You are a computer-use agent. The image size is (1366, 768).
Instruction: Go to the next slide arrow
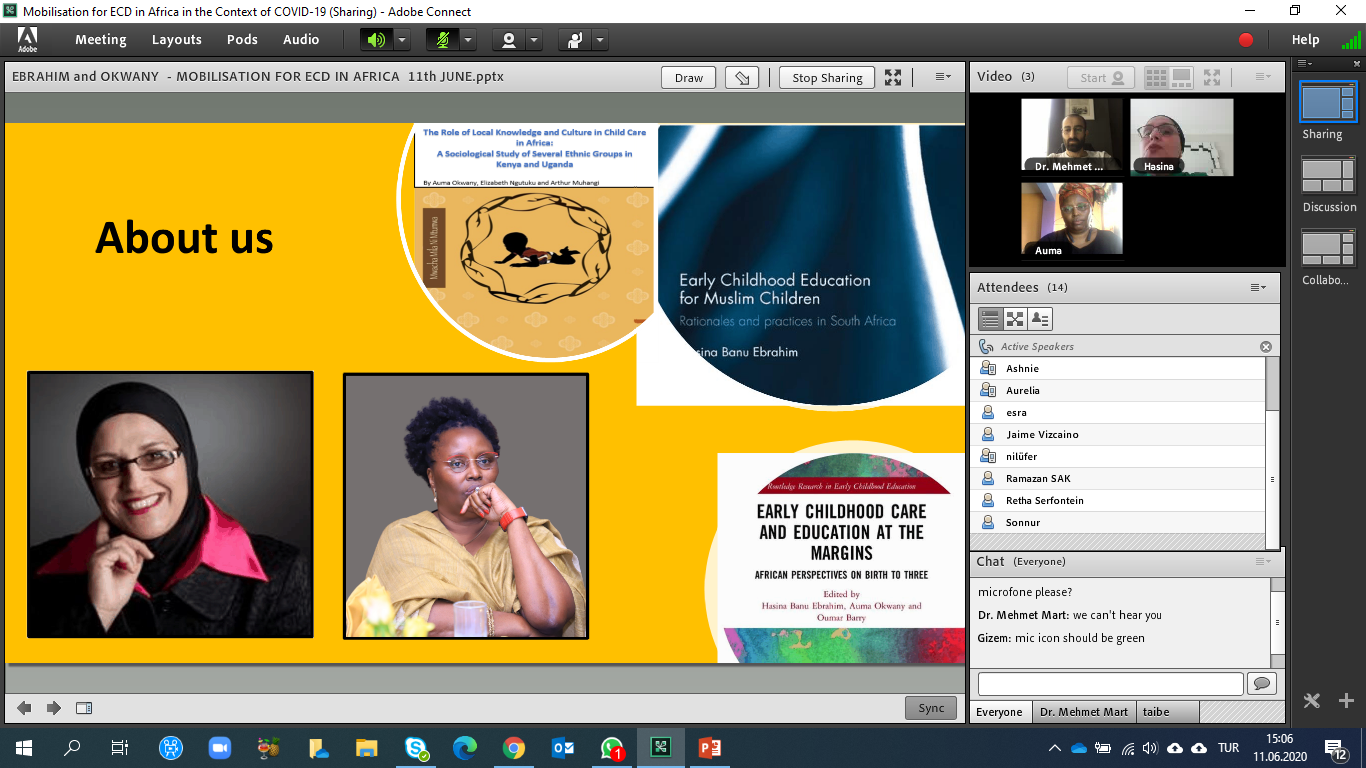click(54, 708)
